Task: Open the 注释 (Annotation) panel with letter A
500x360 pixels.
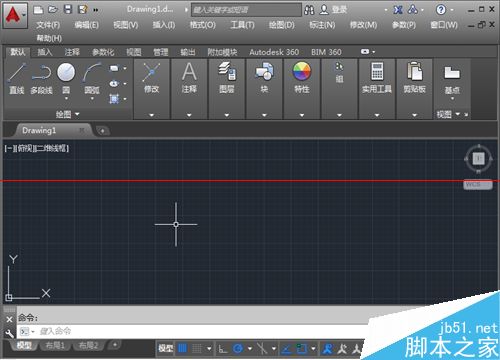Action: tap(189, 78)
